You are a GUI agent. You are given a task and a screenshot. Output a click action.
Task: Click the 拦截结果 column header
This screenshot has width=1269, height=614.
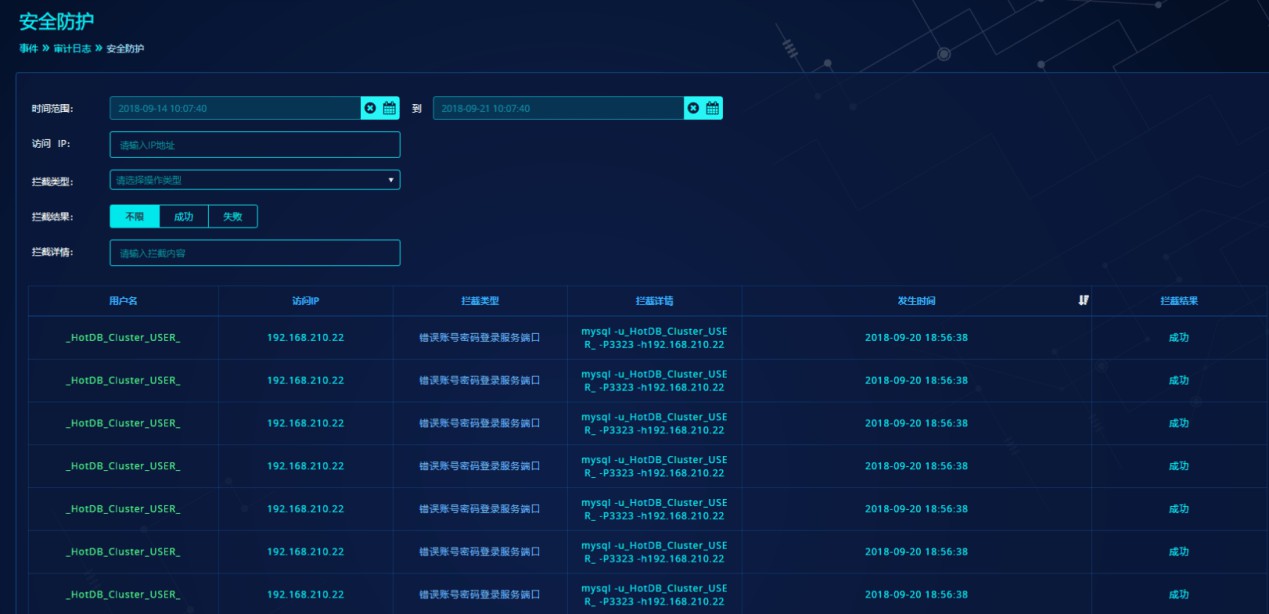(1179, 301)
